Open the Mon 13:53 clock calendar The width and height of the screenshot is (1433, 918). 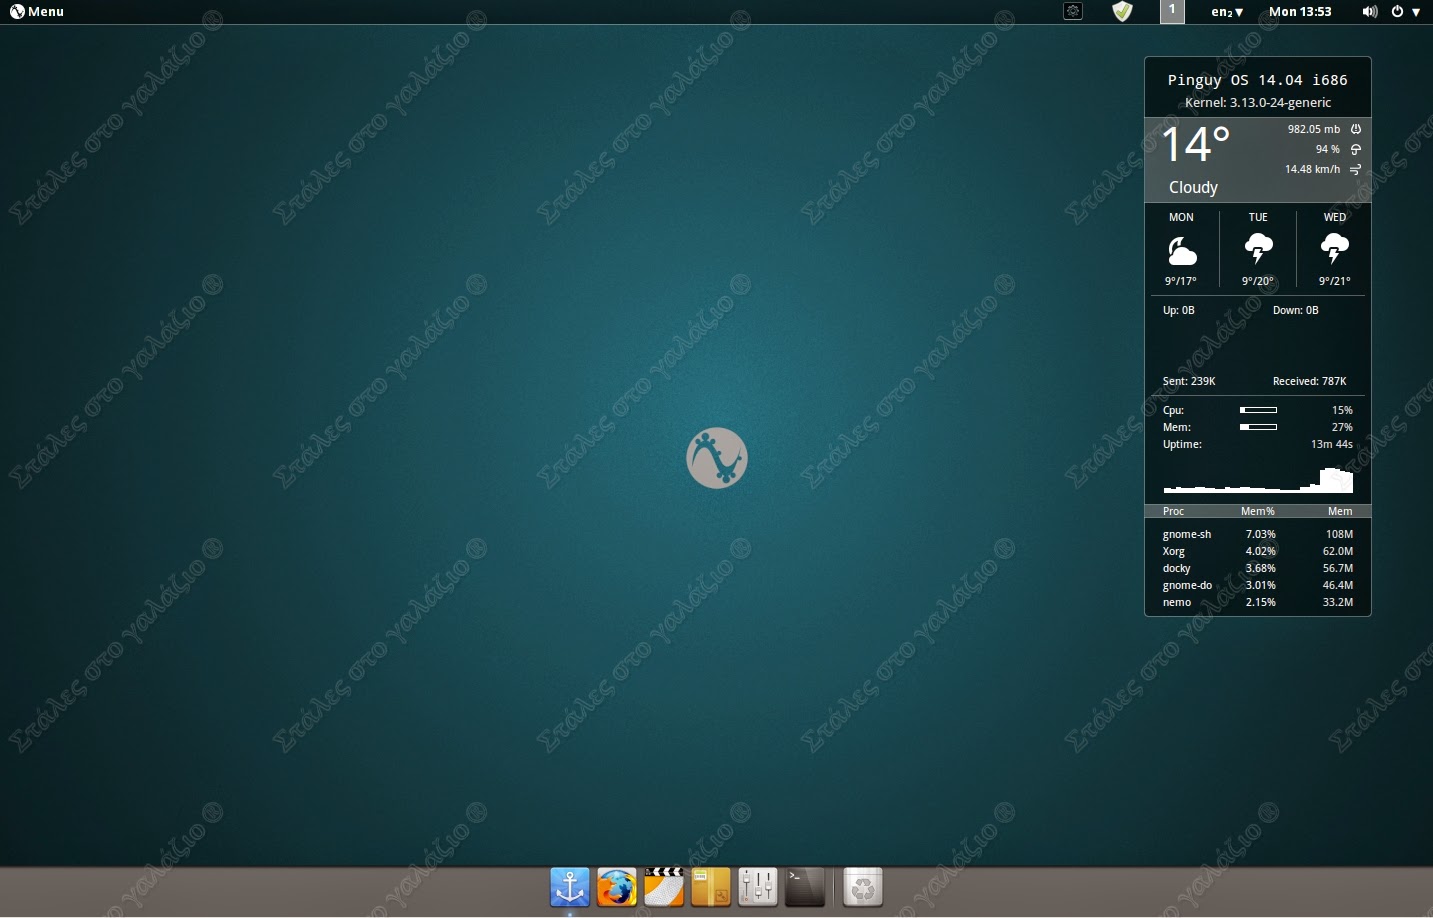click(1300, 12)
